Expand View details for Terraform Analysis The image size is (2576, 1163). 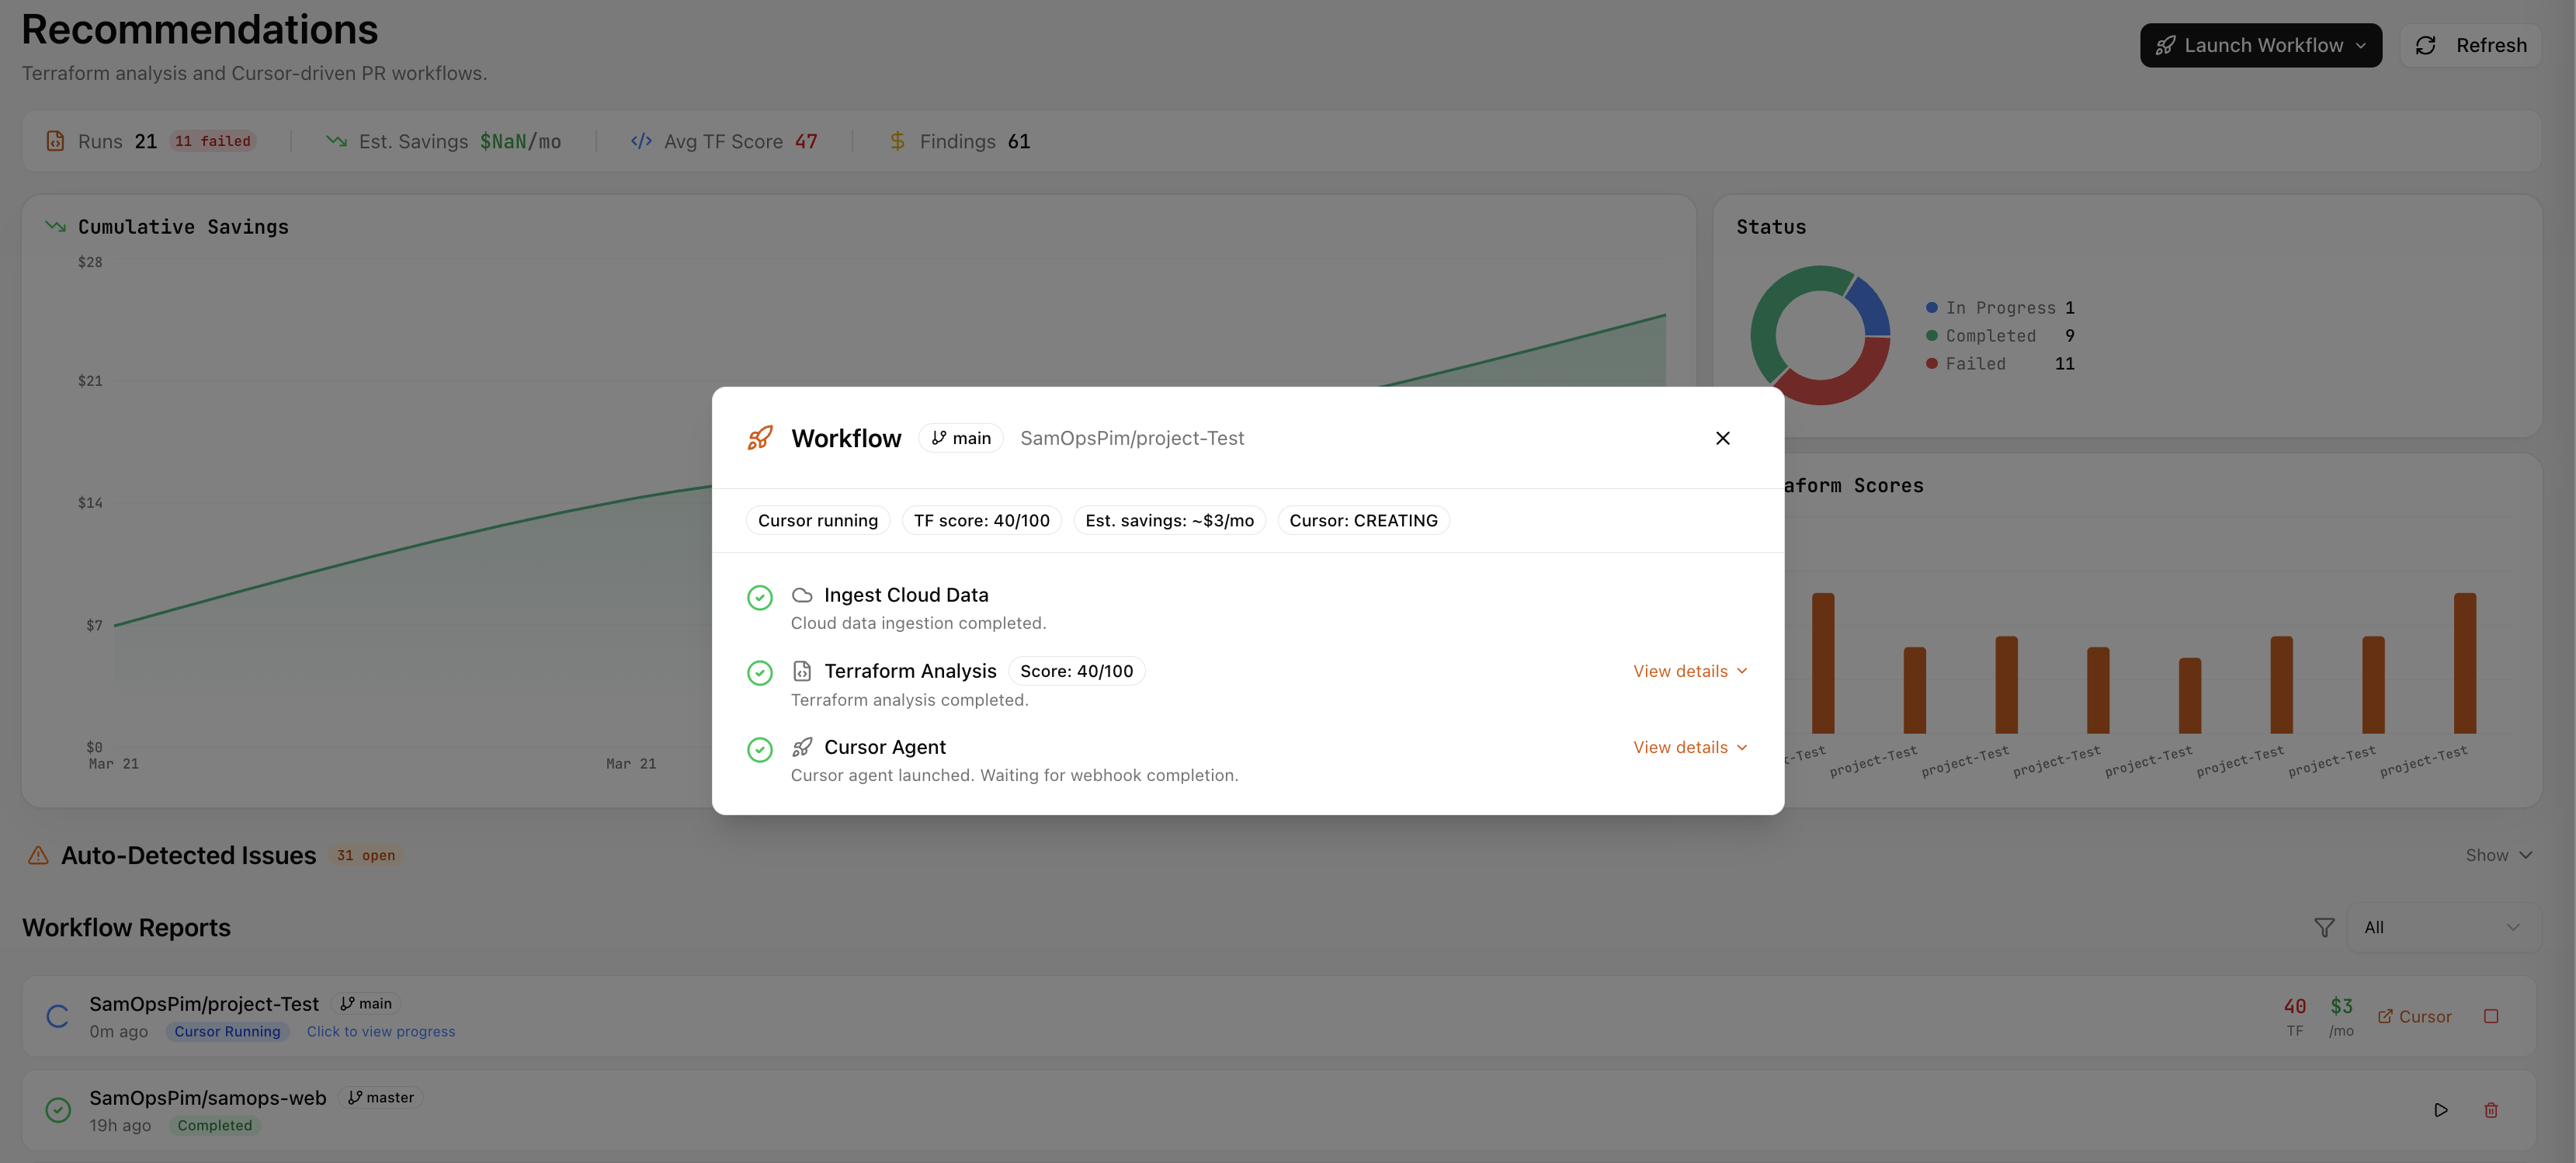[1690, 670]
